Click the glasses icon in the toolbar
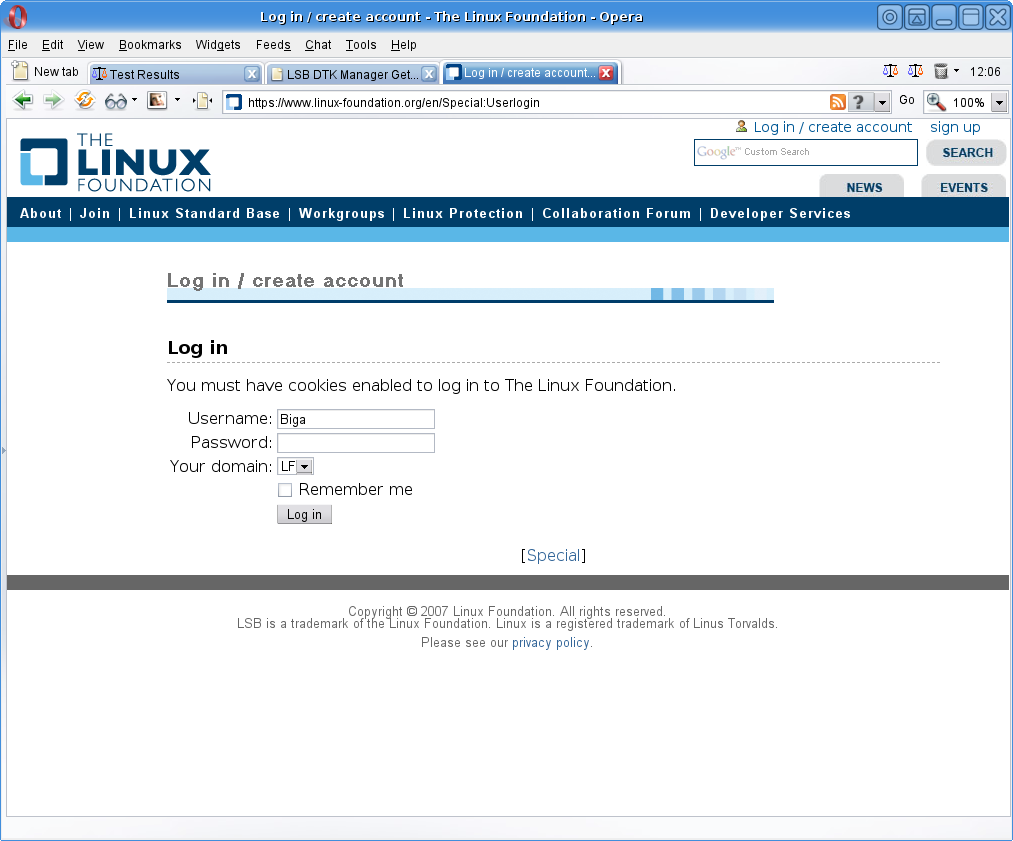1013x841 pixels. coord(116,101)
